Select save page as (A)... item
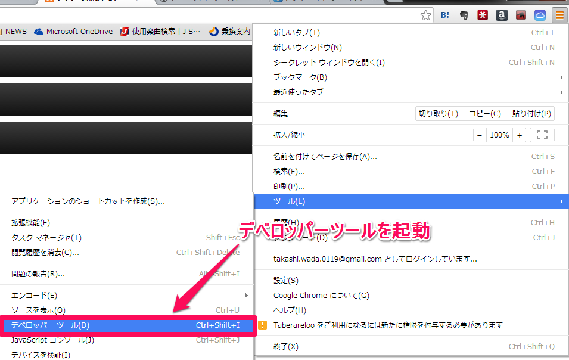 coord(411,156)
